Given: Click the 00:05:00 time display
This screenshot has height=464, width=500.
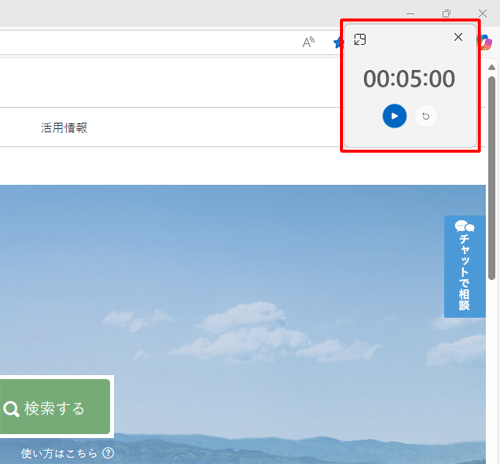Looking at the screenshot, I should (409, 79).
